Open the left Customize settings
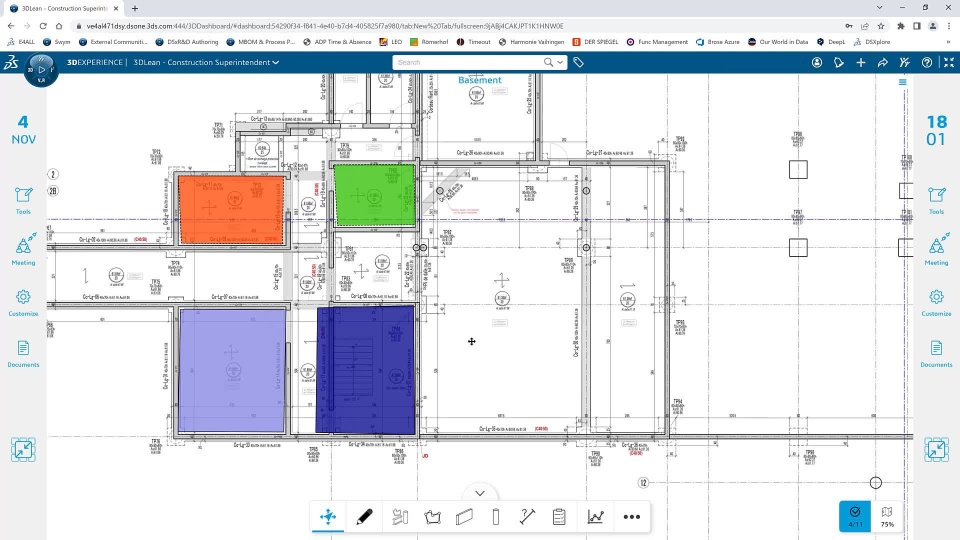The width and height of the screenshot is (960, 540). click(x=23, y=303)
